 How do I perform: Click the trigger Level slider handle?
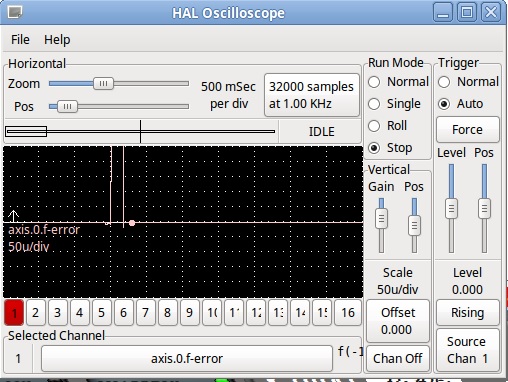click(x=451, y=209)
